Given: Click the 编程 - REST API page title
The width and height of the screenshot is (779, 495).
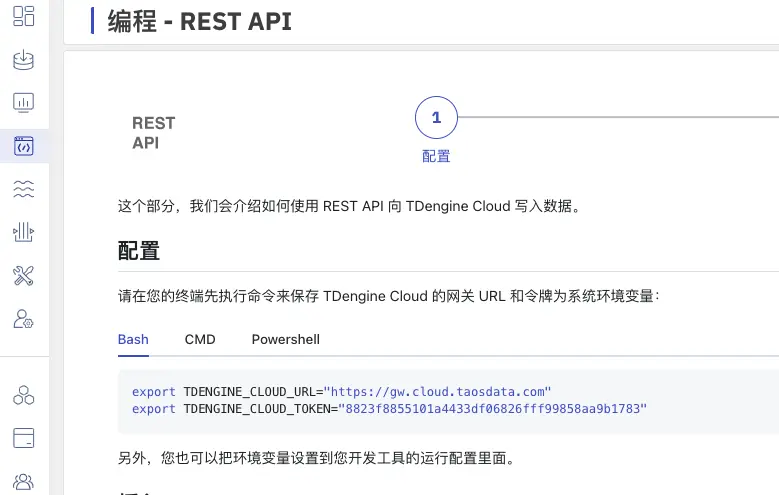Looking at the screenshot, I should pos(199,20).
